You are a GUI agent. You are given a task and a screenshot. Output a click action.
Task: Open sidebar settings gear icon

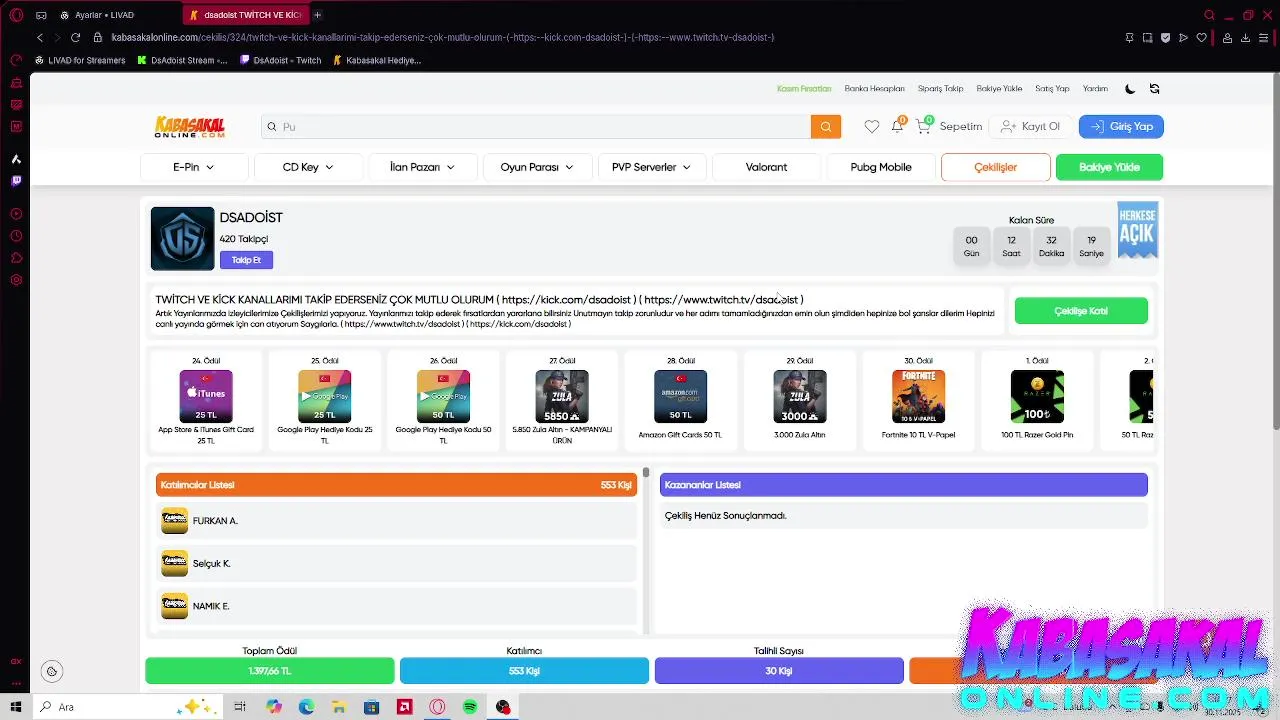[x=16, y=280]
